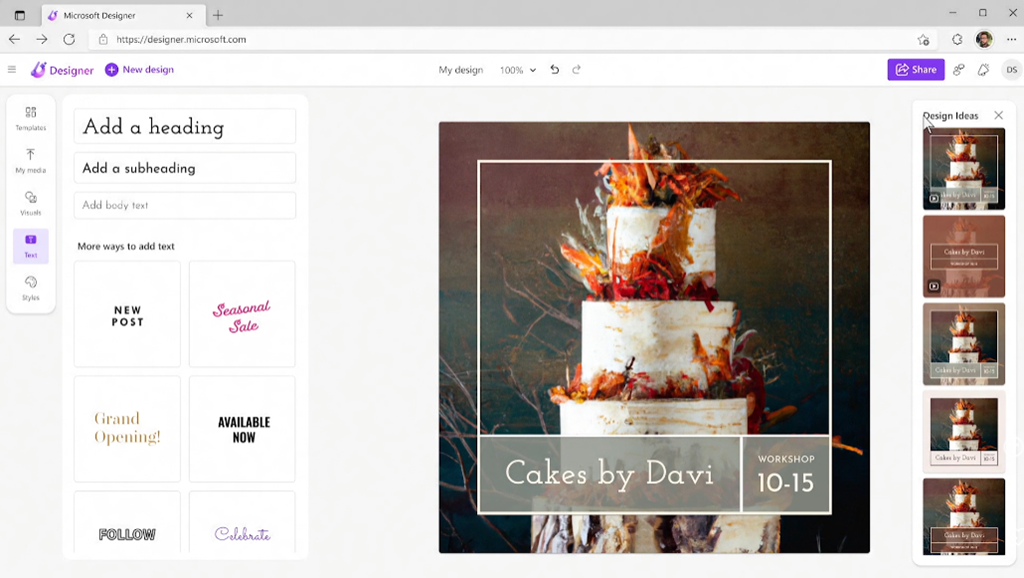Open browser settings and more menu
Image resolution: width=1024 pixels, height=578 pixels.
[x=1011, y=39]
